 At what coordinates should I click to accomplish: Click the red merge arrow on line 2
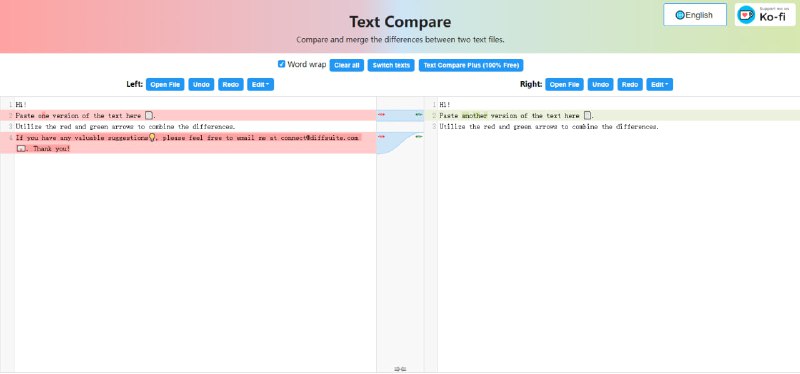381,115
